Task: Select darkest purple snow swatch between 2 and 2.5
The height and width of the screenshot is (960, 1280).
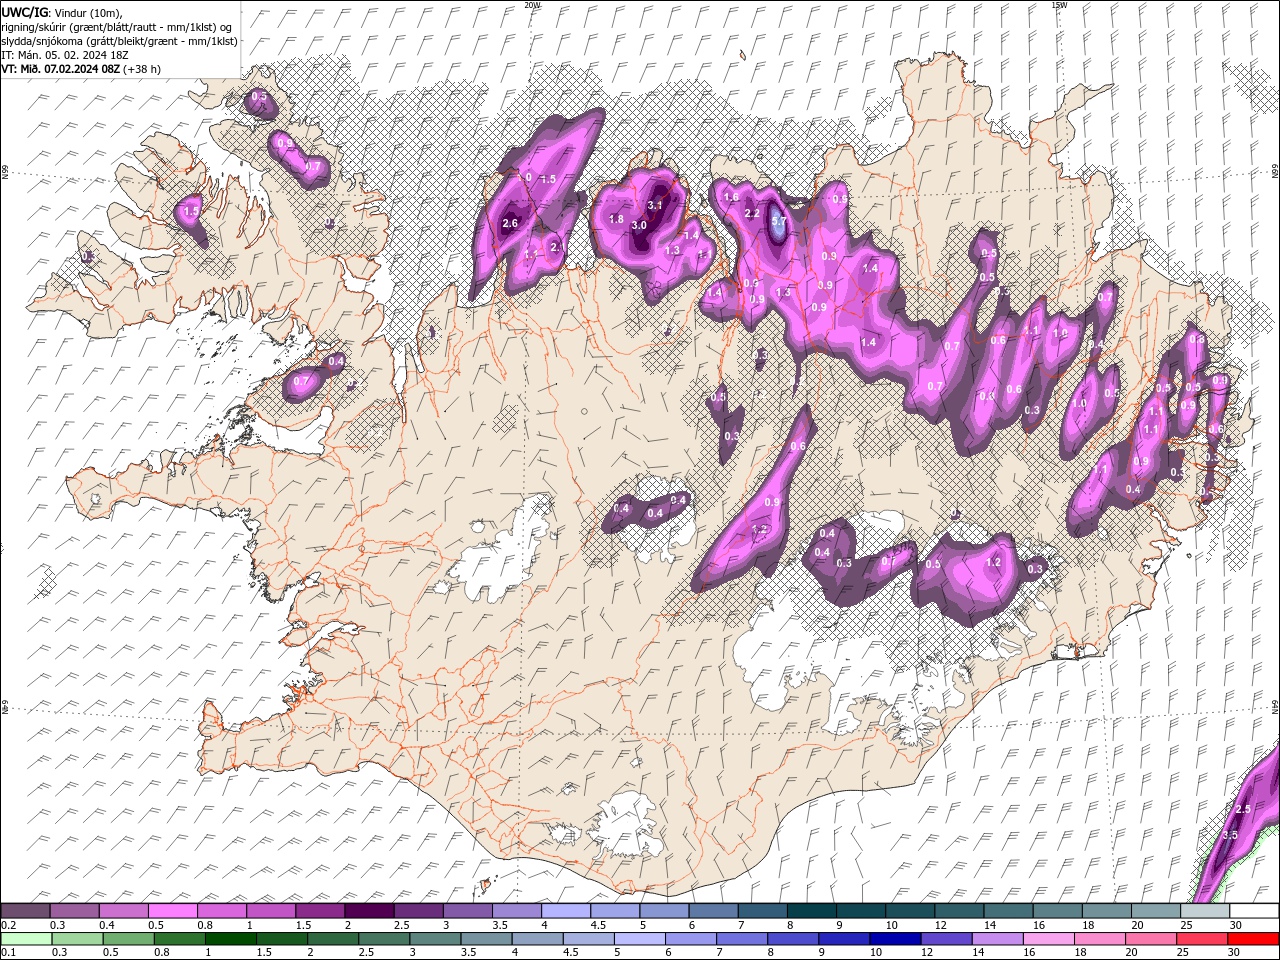Action: 369,911
